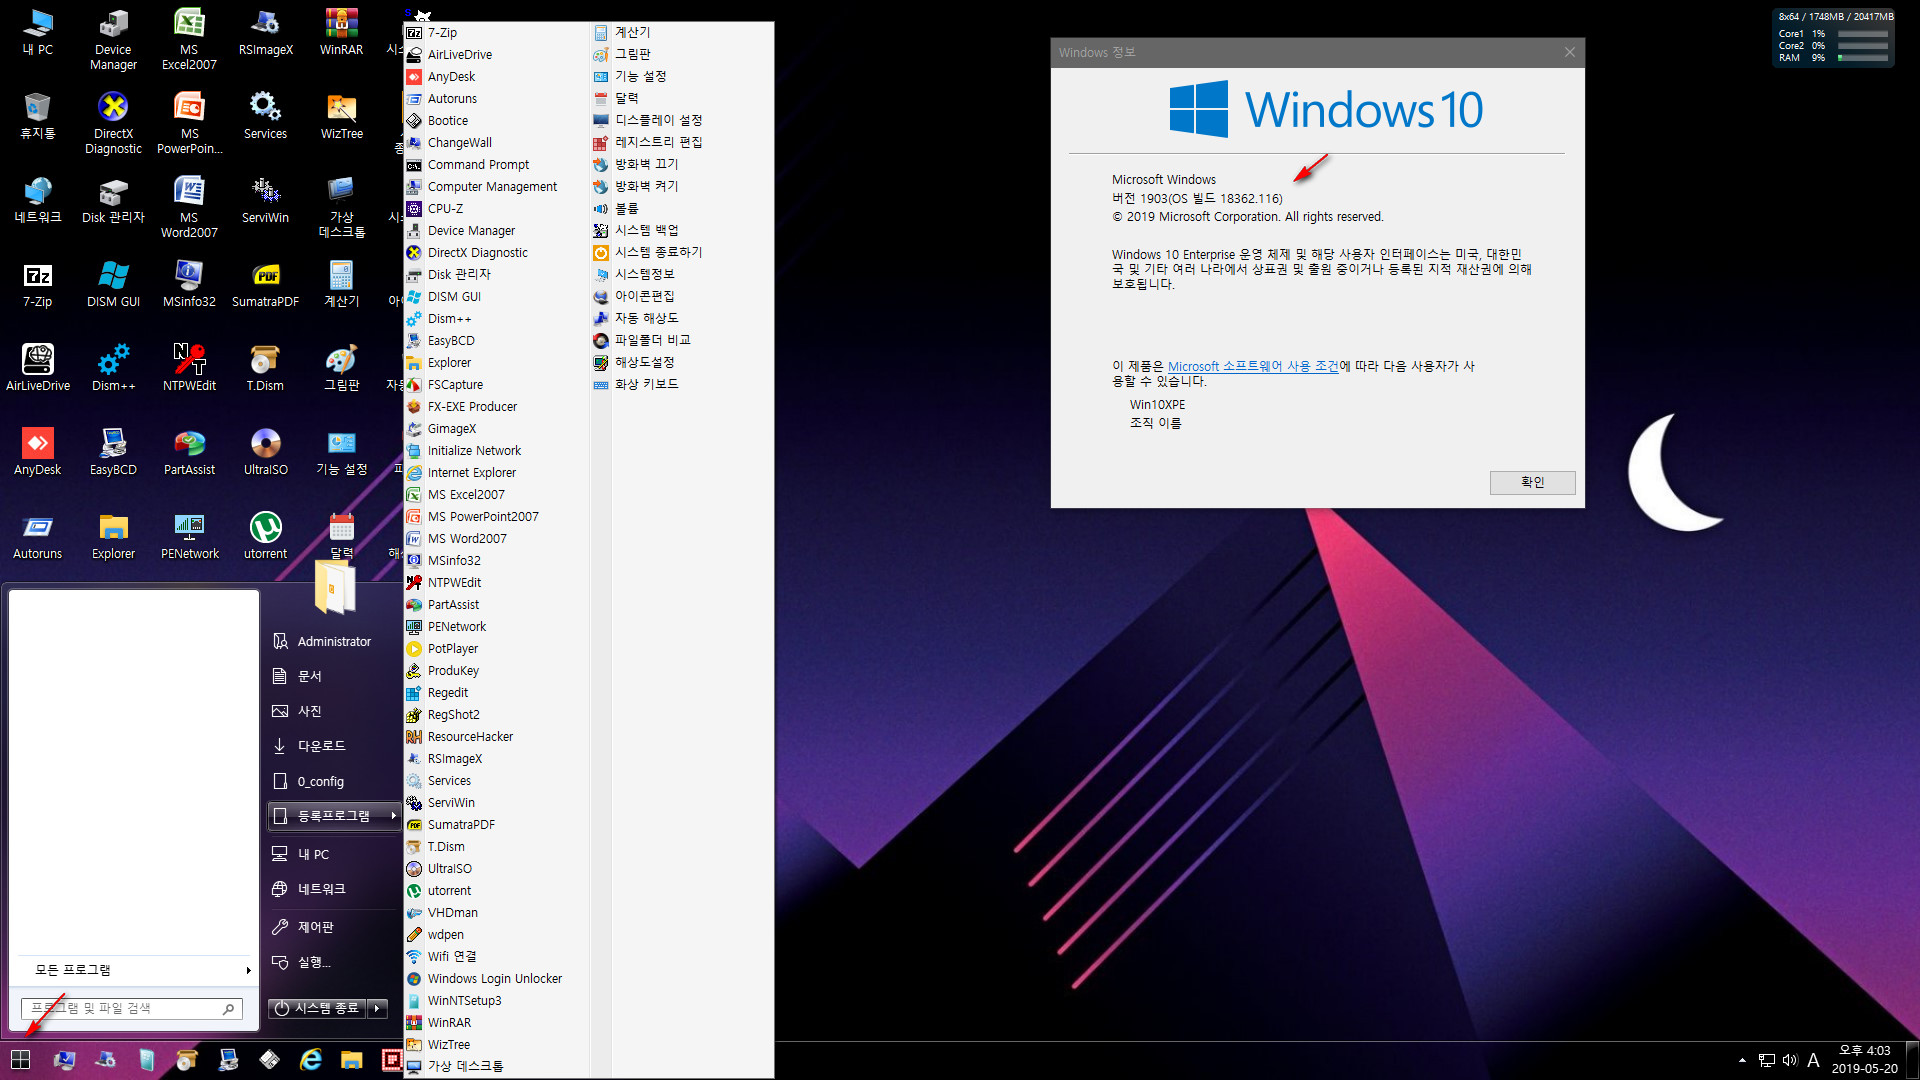1920x1080 pixels.
Task: Click the 프로그램 및 파일 검색 search box
Action: pos(131,1009)
